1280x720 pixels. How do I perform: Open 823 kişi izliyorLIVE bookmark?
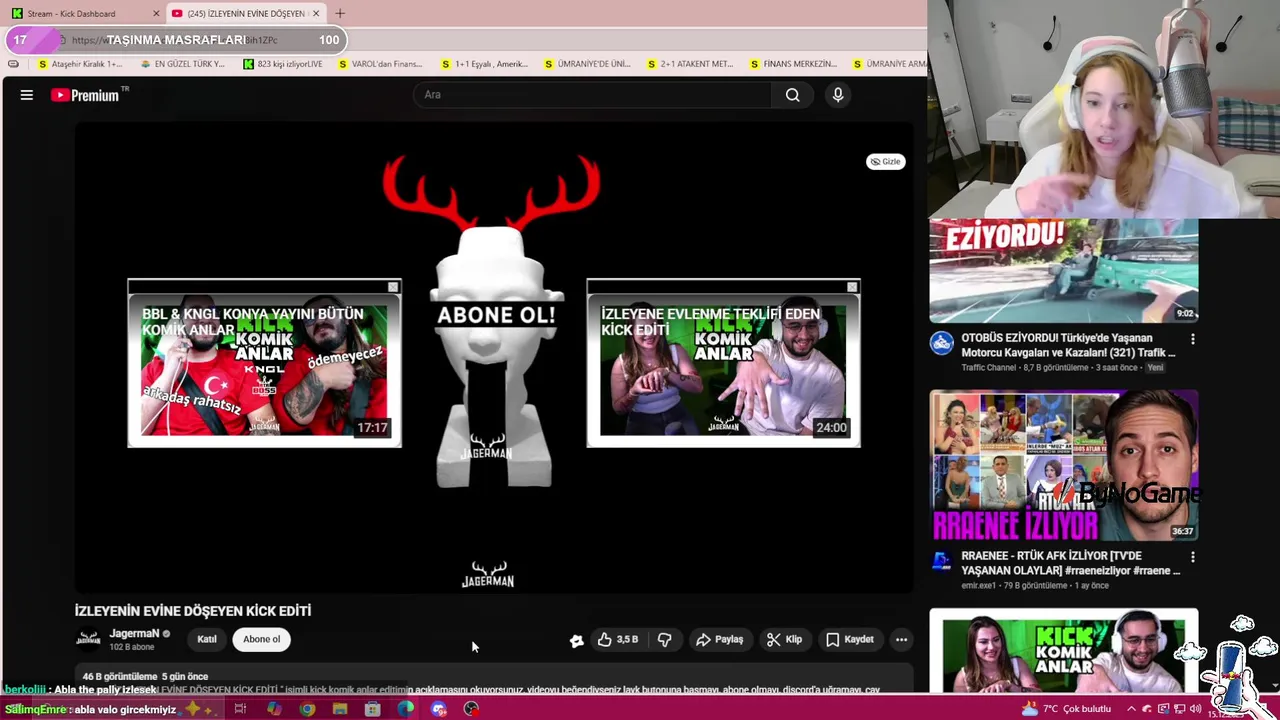283,64
